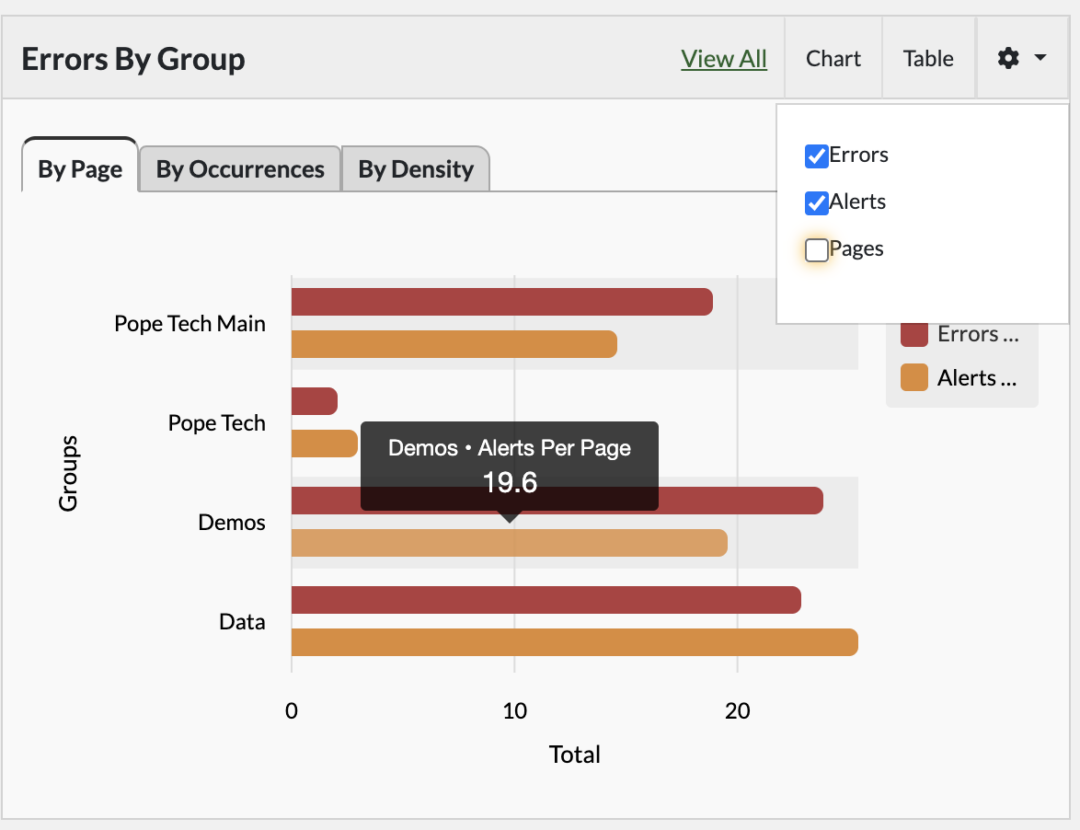The height and width of the screenshot is (830, 1080).
Task: Click the Errors legend swatch
Action: (913, 333)
